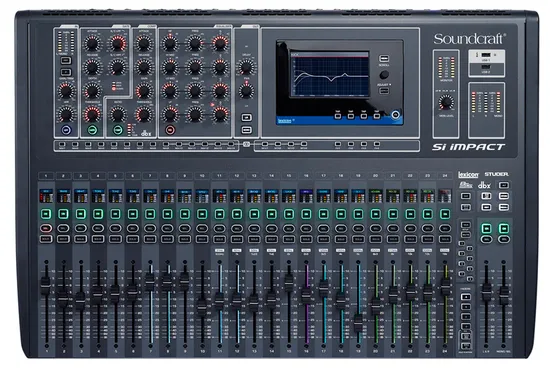Image resolution: width=550 pixels, height=368 pixels.
Task: Tap the green round button under the compressor RATIO knob
Action: [118, 130]
